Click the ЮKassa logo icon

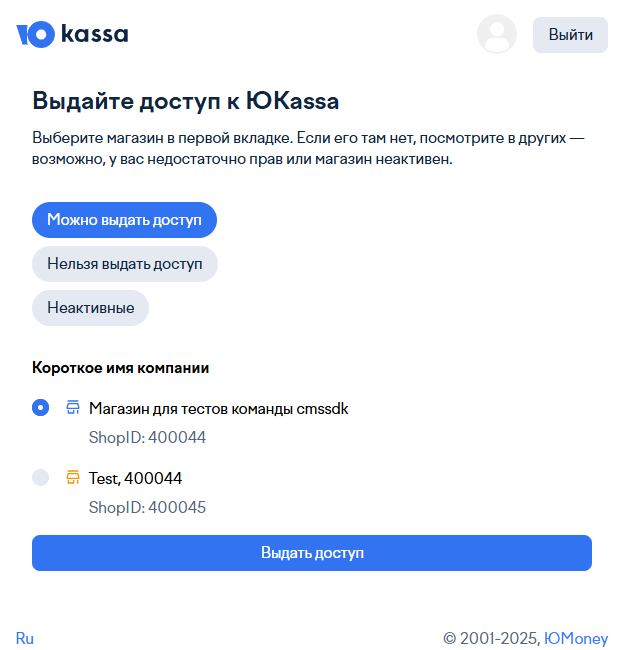pyautogui.click(x=35, y=35)
